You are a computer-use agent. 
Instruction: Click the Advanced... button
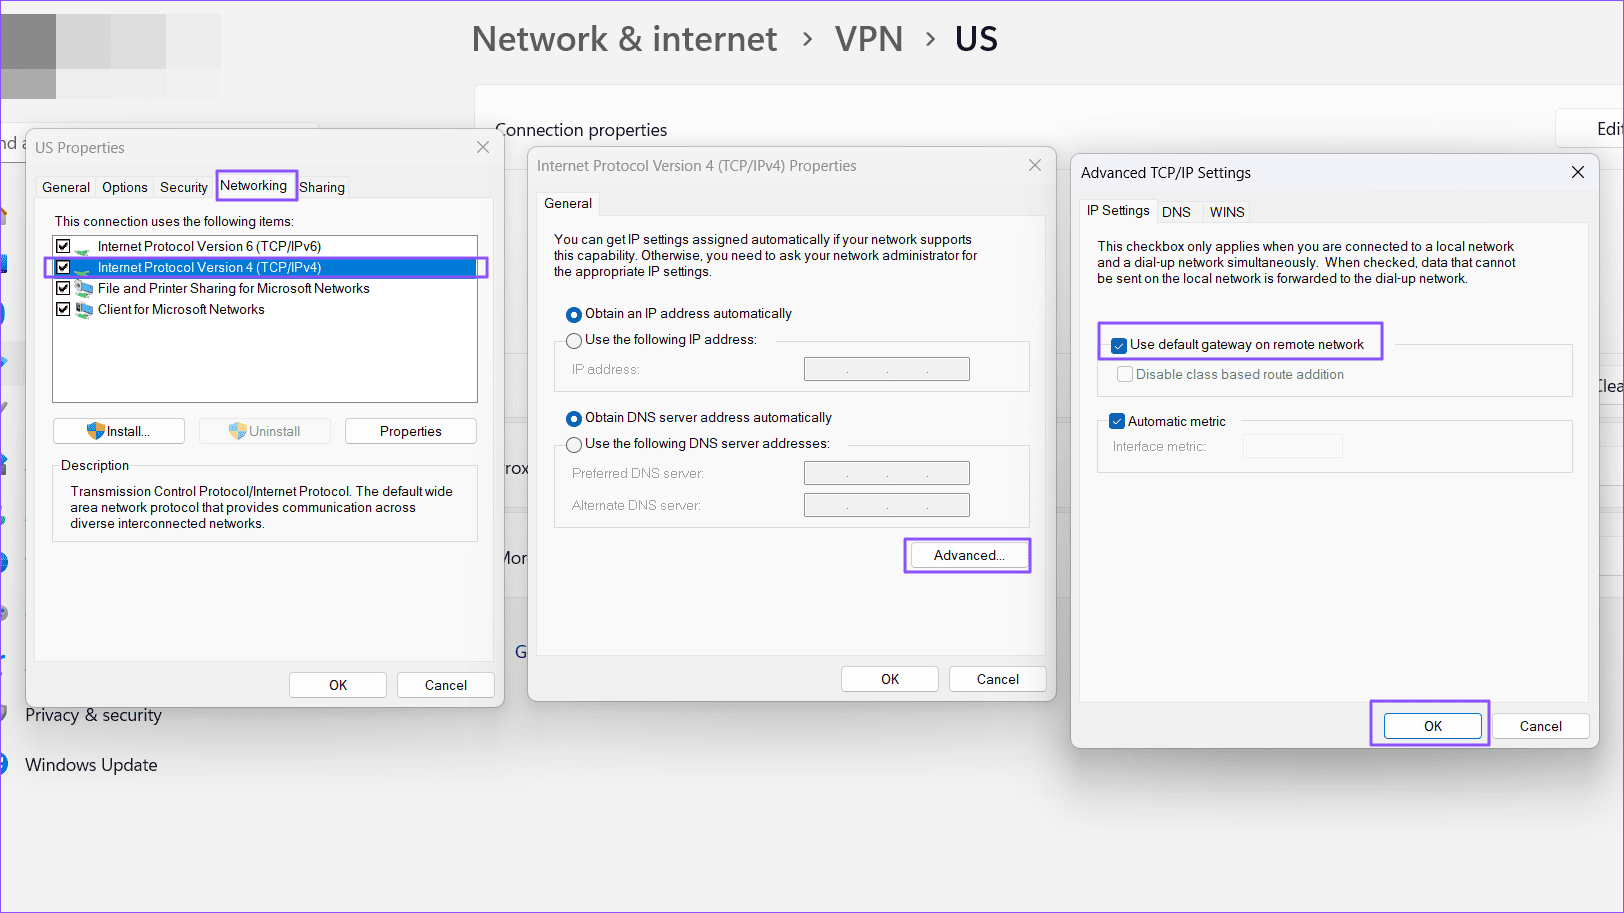(x=968, y=555)
